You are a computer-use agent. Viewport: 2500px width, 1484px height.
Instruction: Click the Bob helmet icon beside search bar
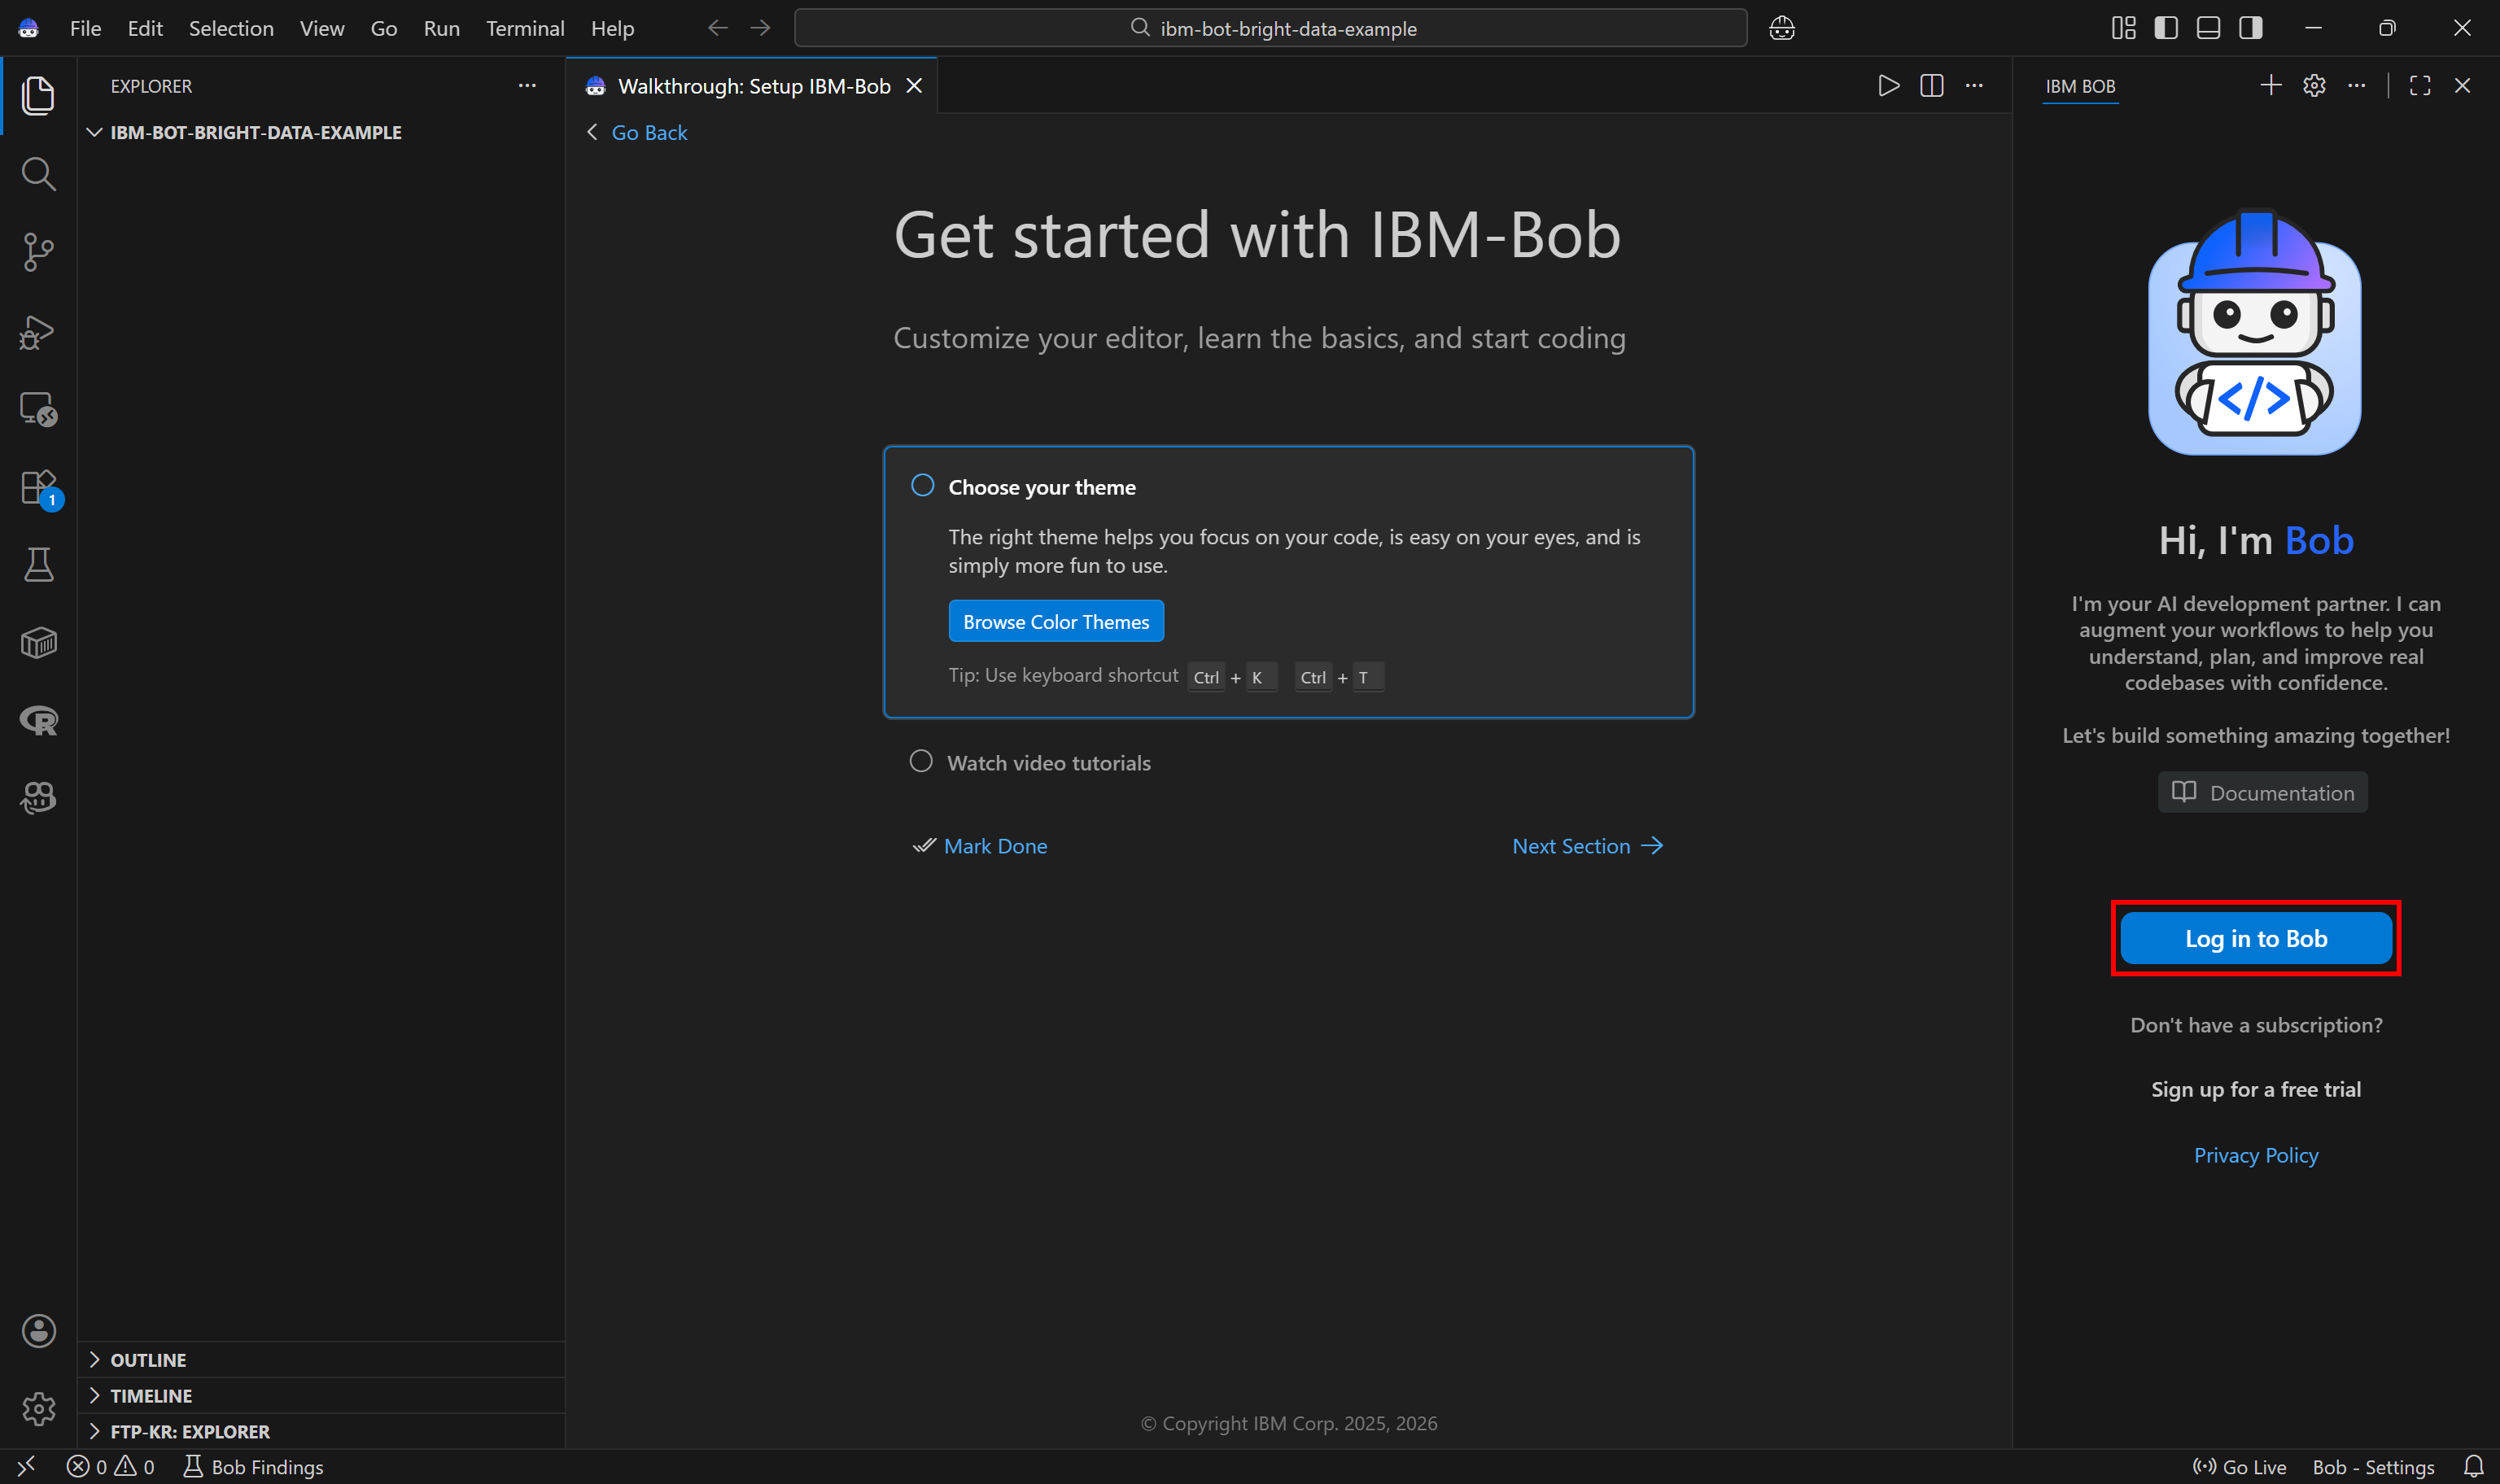[x=1782, y=28]
